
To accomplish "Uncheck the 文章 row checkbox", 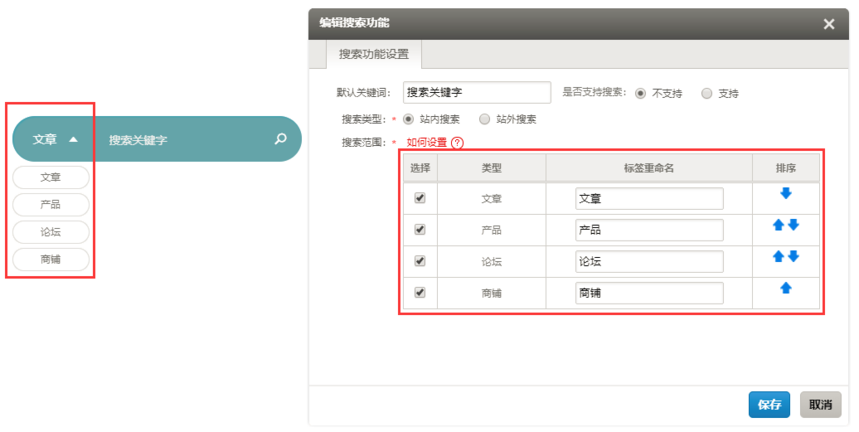I will pos(420,198).
